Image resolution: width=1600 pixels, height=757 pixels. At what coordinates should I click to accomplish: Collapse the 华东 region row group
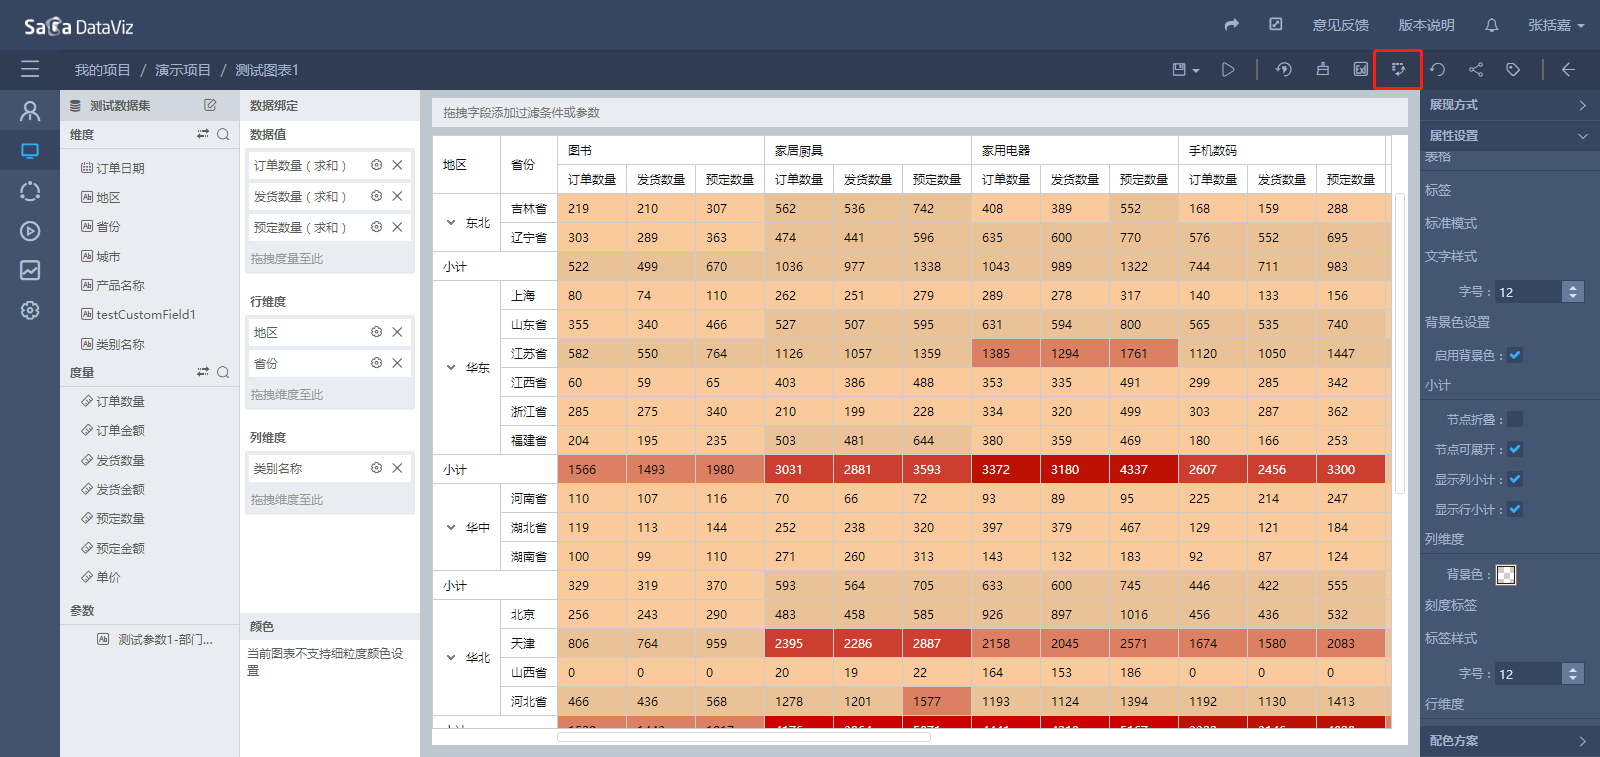click(x=451, y=367)
